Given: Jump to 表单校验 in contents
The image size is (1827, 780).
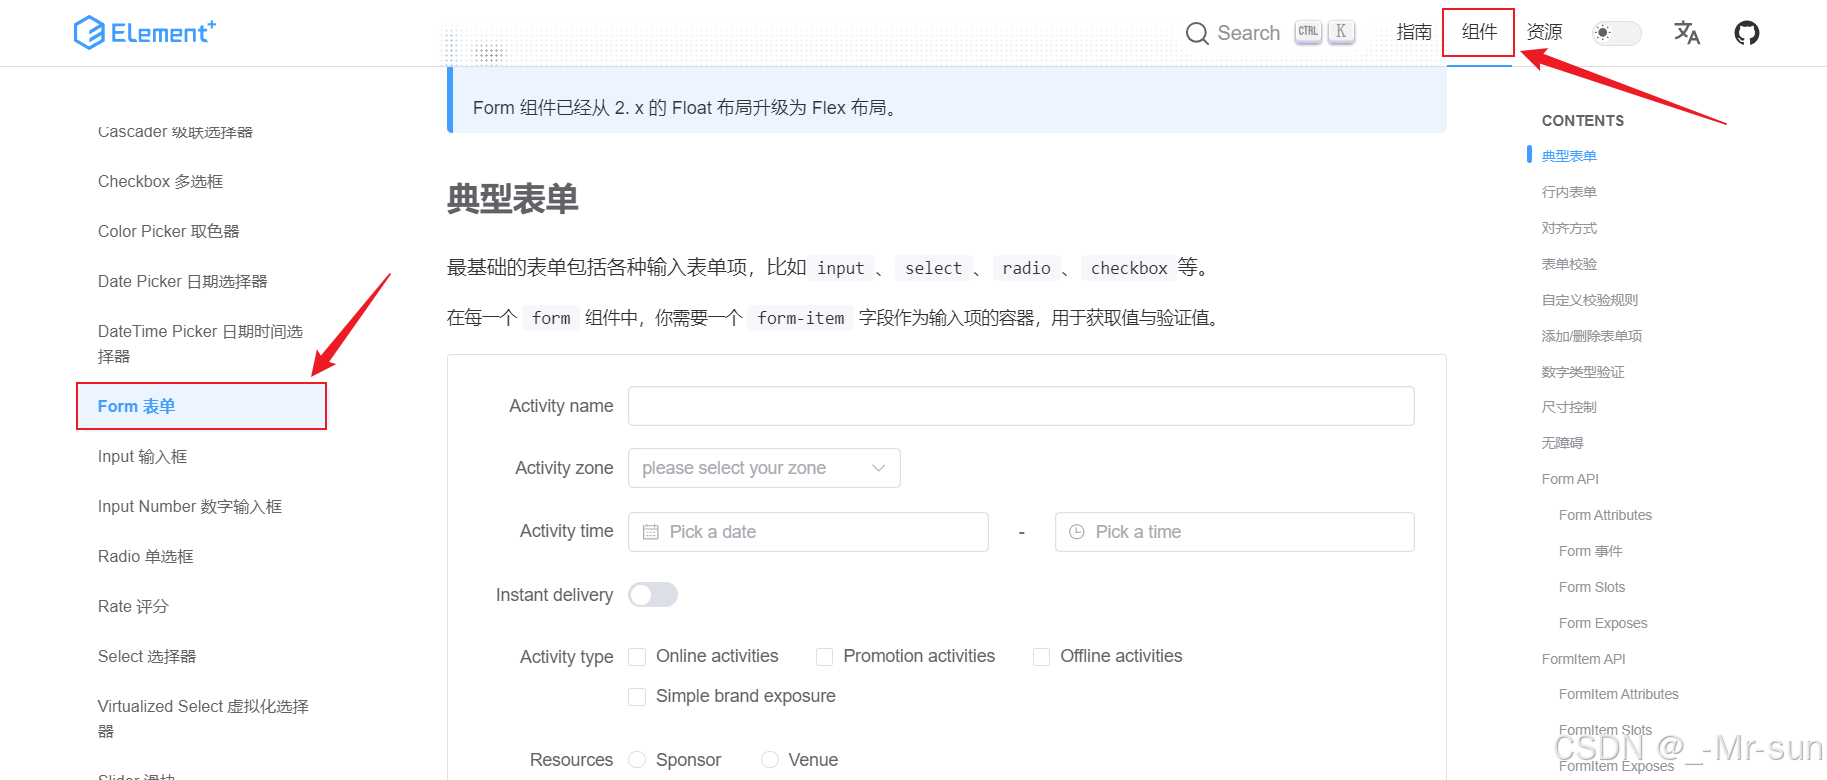Looking at the screenshot, I should point(1569,264).
